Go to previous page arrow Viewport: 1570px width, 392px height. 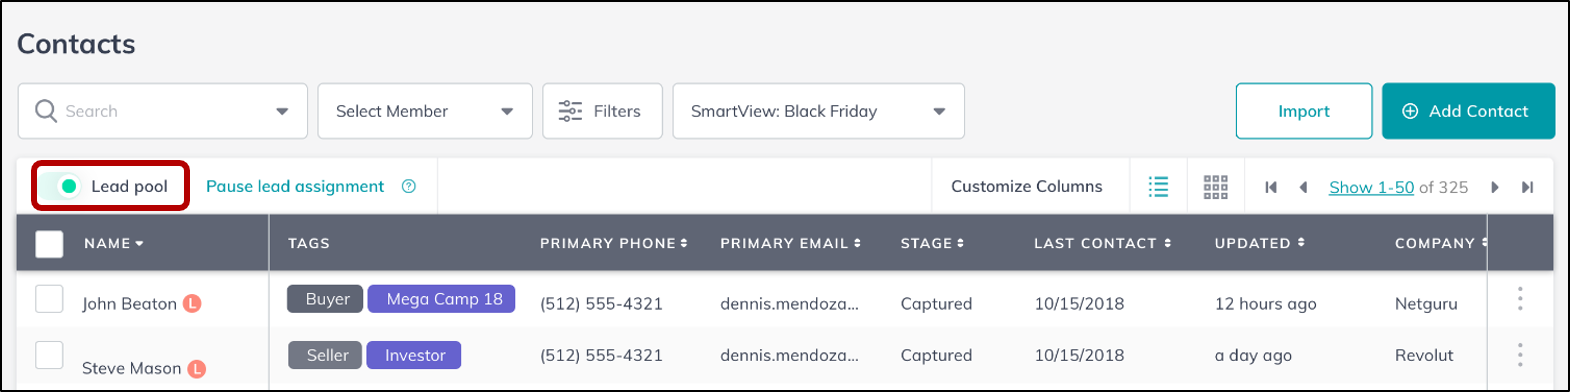click(x=1303, y=187)
